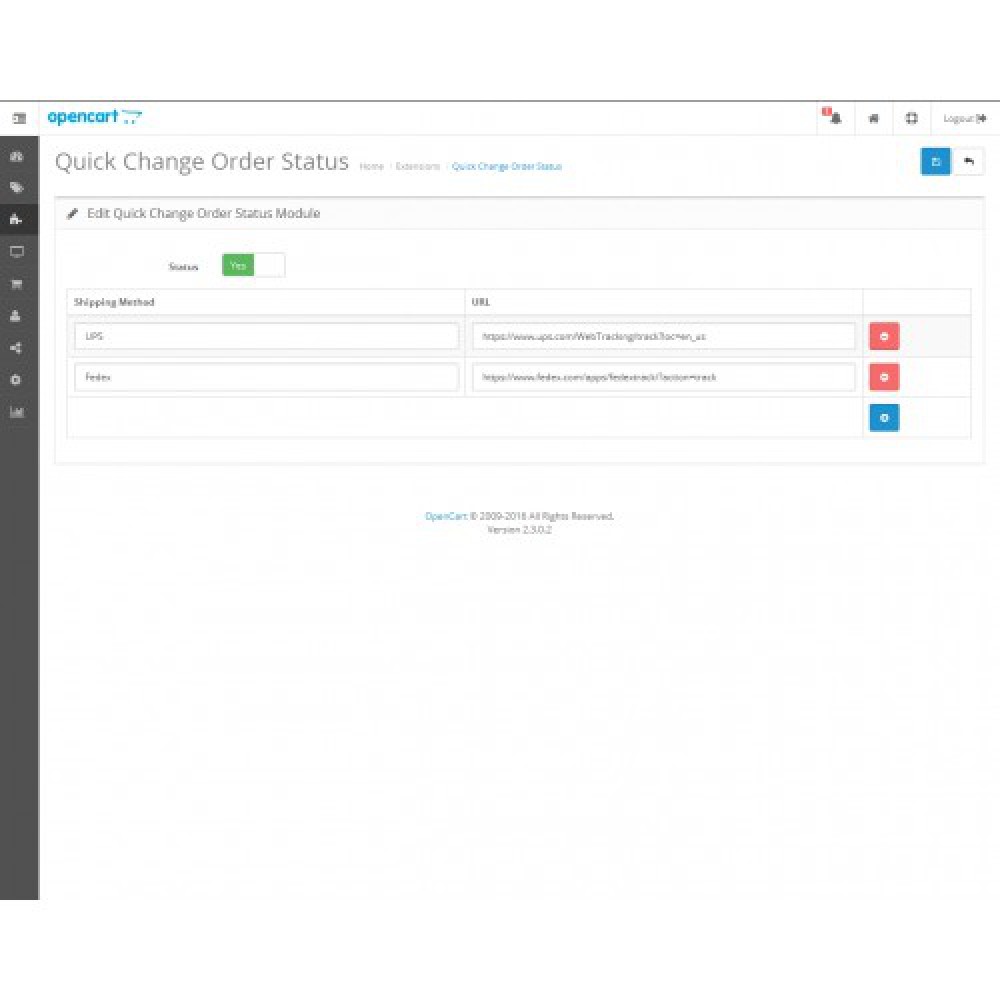Remove the UPS shipping method row
The width and height of the screenshot is (1000, 1000).
coord(884,337)
